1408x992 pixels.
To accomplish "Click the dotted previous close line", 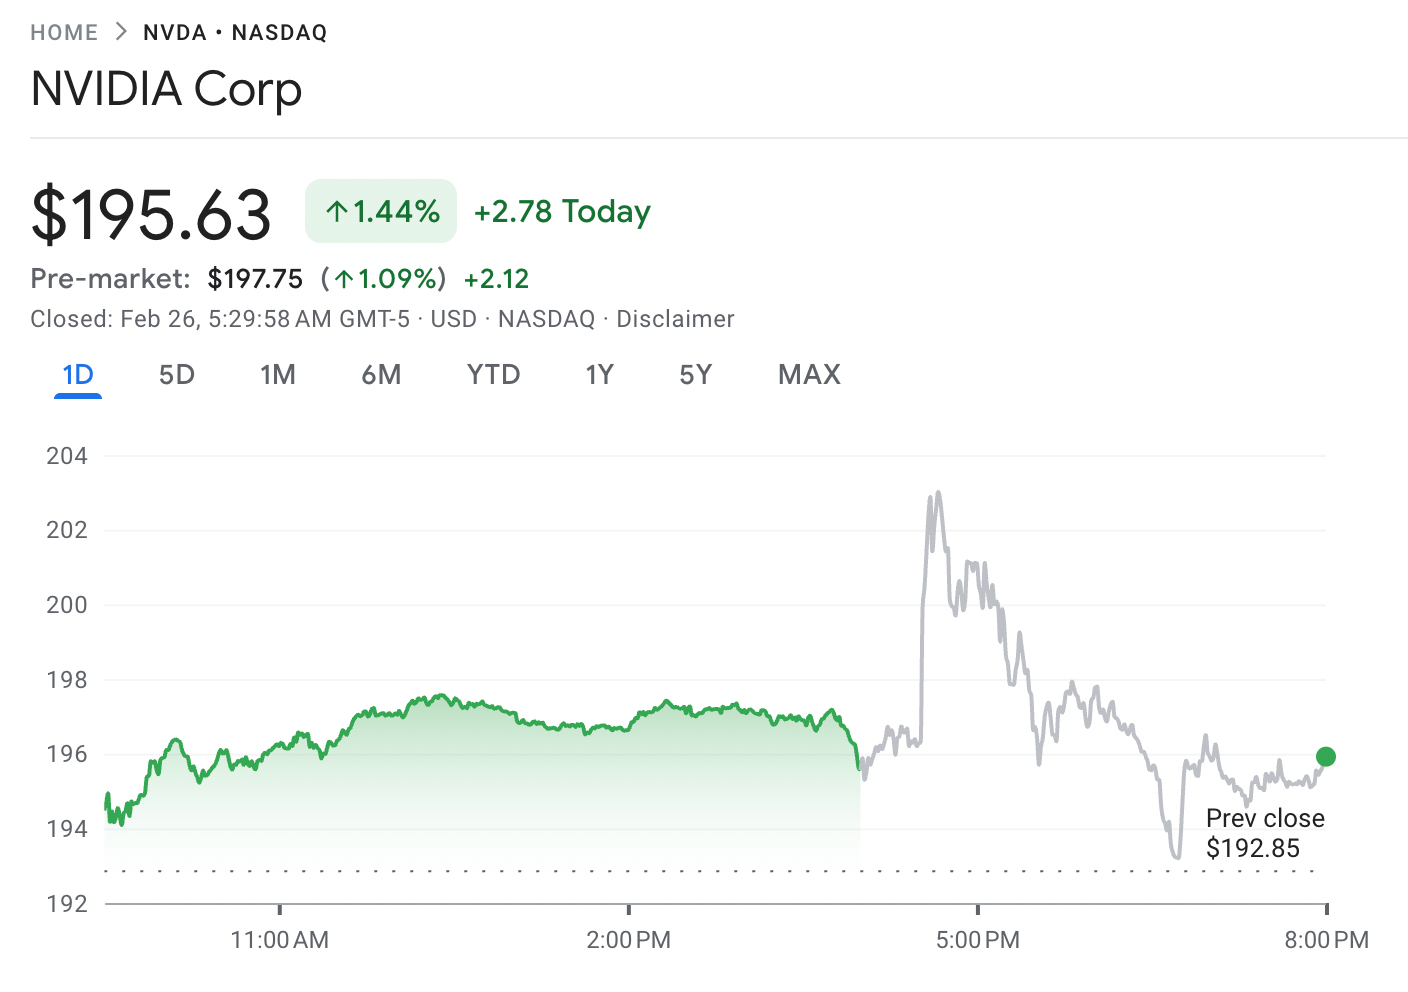I will point(700,872).
